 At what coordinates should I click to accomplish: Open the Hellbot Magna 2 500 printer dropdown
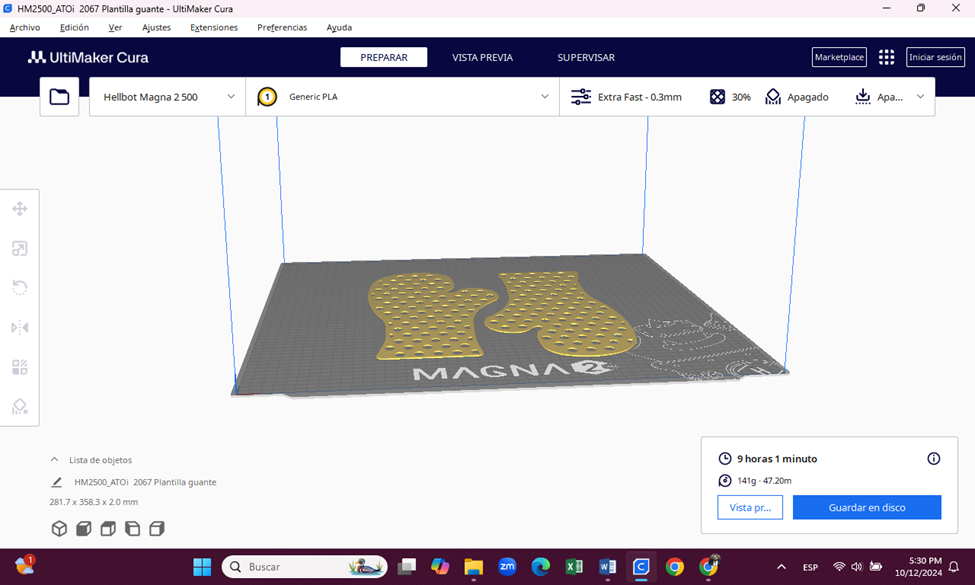point(167,97)
